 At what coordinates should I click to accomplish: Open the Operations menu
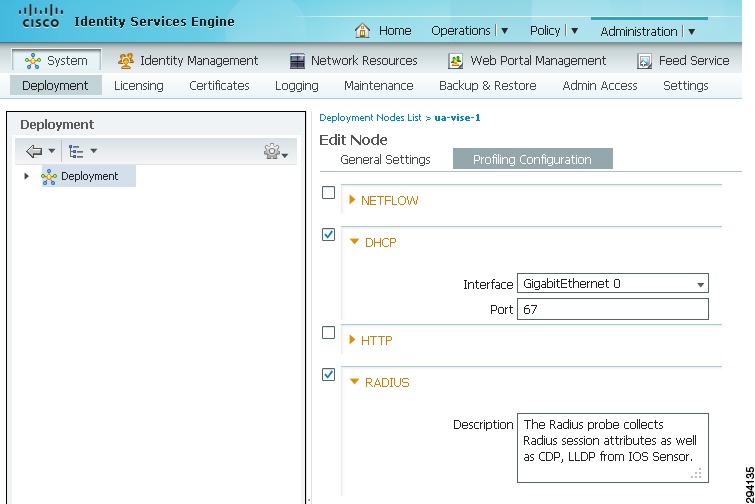(460, 31)
